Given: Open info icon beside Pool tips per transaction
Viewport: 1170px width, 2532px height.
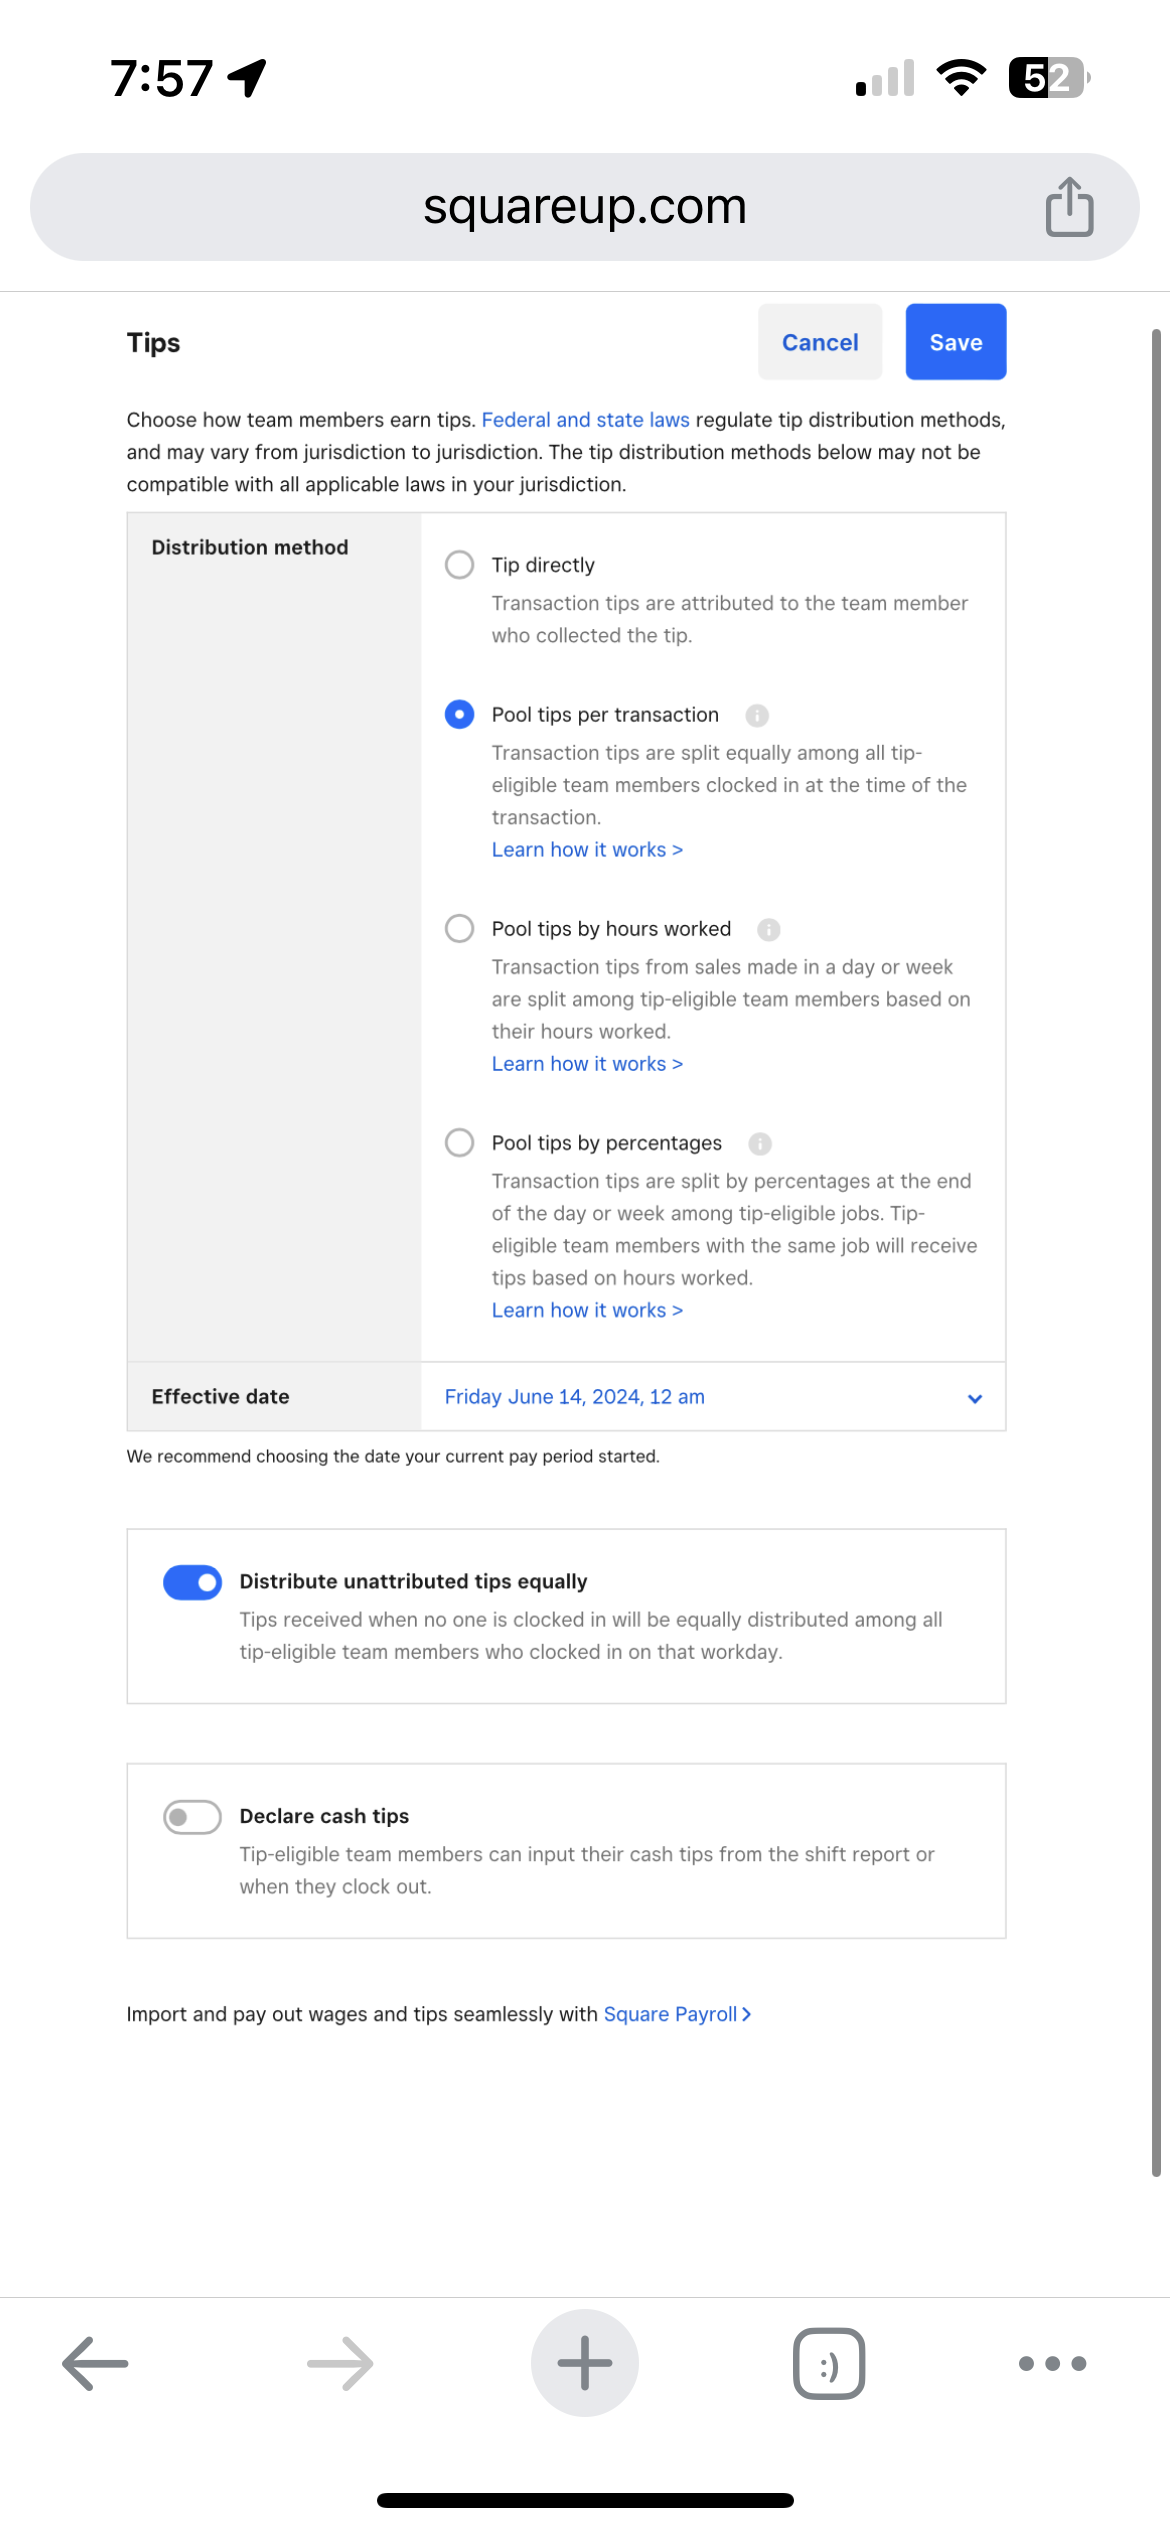Looking at the screenshot, I should [x=757, y=715].
